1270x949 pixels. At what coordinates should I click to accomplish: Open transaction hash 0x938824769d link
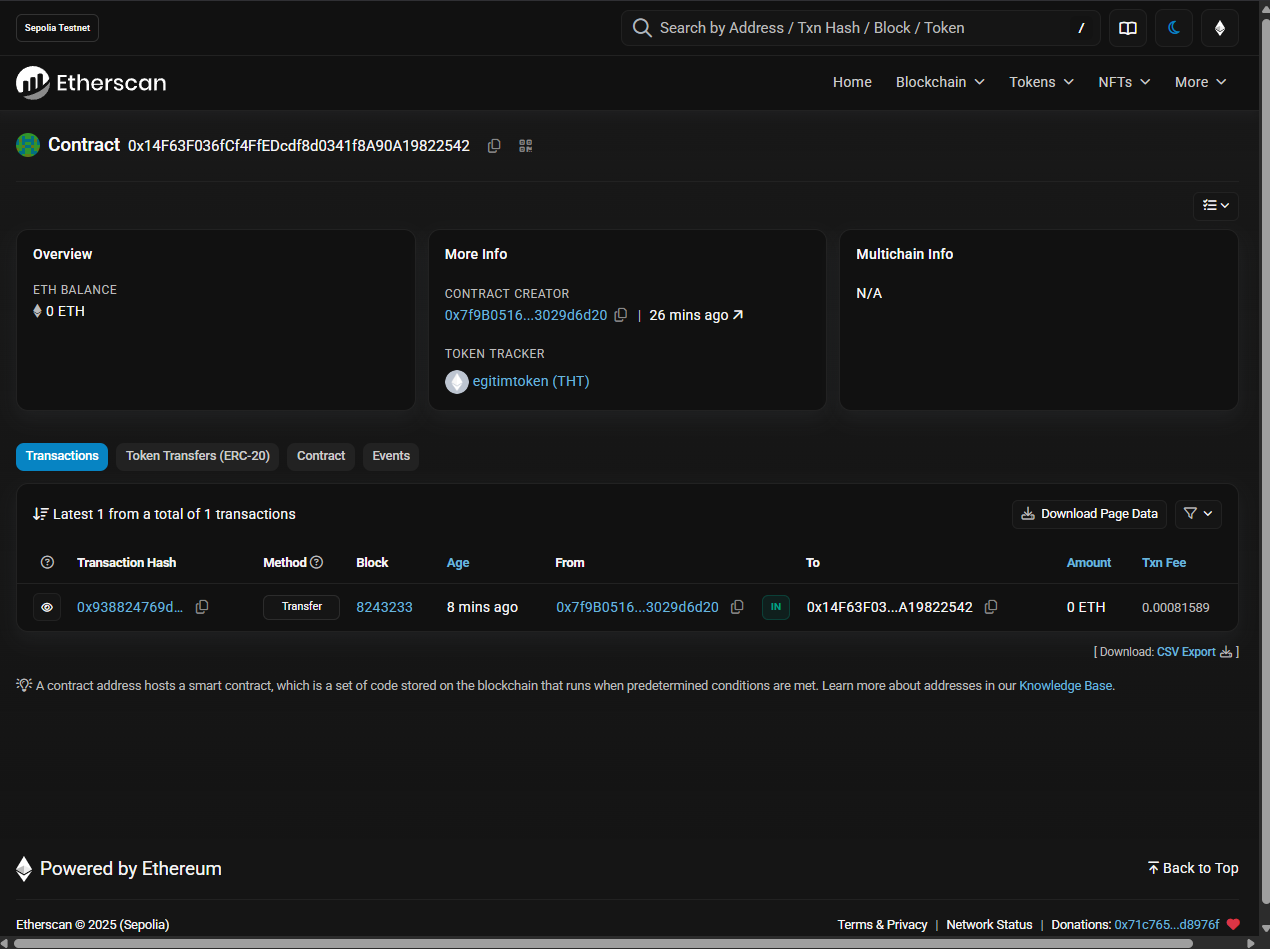tap(130, 607)
